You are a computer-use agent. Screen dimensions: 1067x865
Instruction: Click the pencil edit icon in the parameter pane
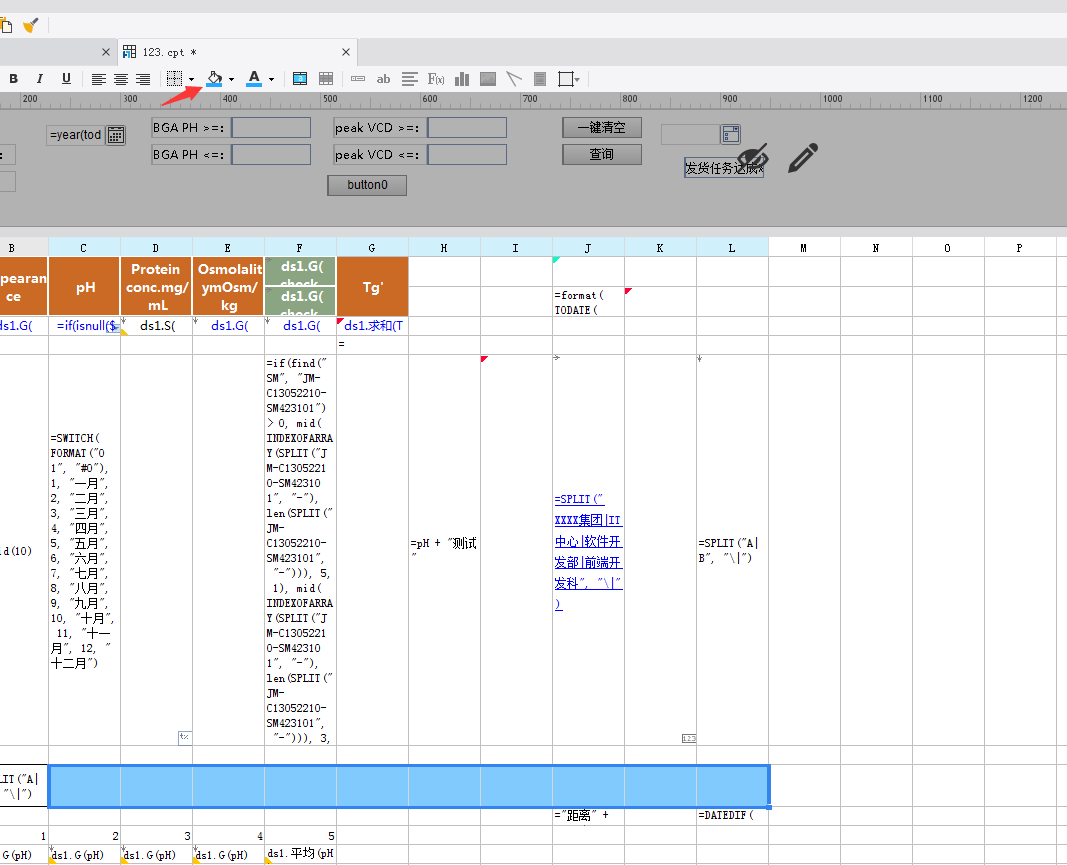click(x=803, y=158)
